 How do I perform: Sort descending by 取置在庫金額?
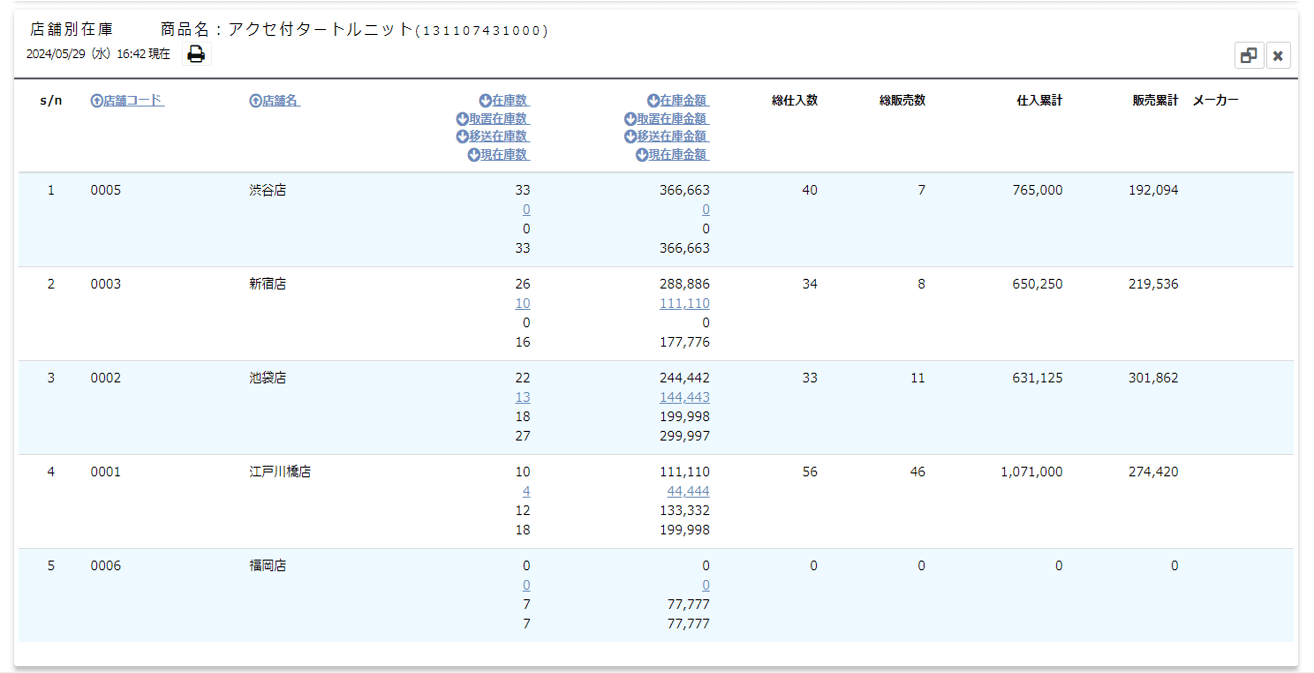click(666, 119)
